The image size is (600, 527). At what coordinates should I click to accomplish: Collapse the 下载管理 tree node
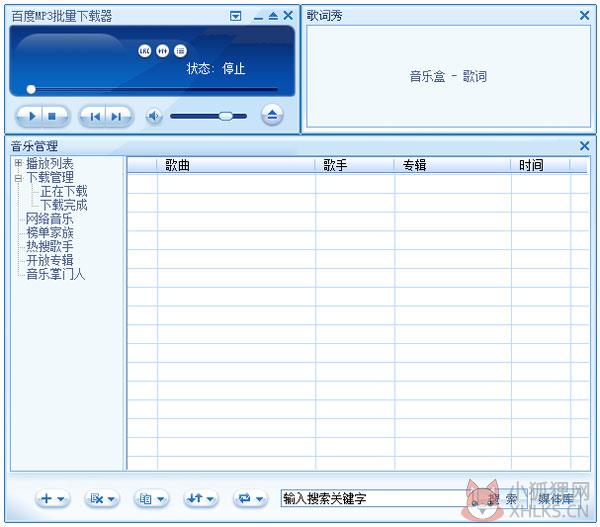tap(18, 178)
